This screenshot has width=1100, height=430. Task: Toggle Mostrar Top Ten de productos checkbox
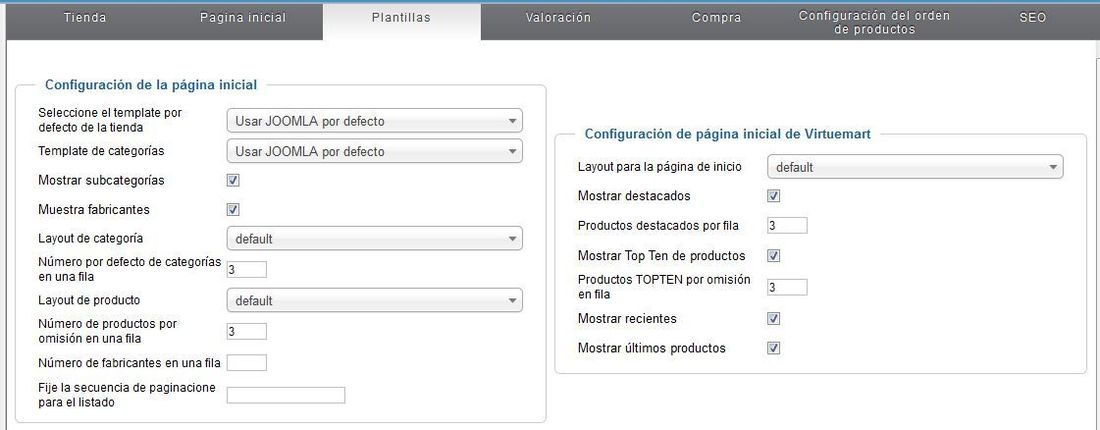pyautogui.click(x=774, y=256)
